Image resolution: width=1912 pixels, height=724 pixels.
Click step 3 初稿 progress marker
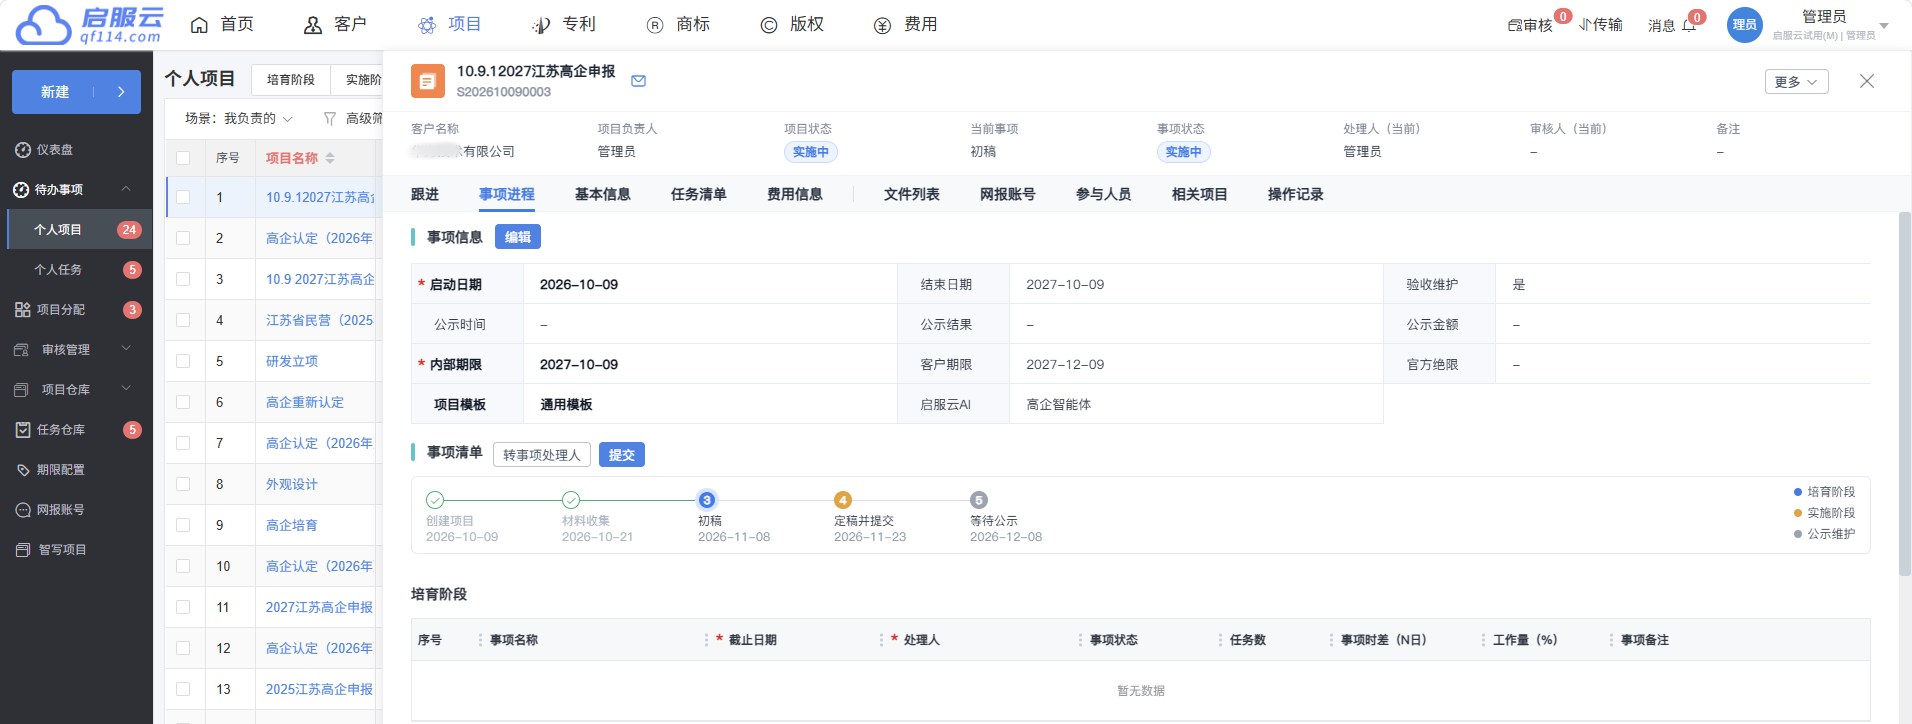[x=707, y=500]
